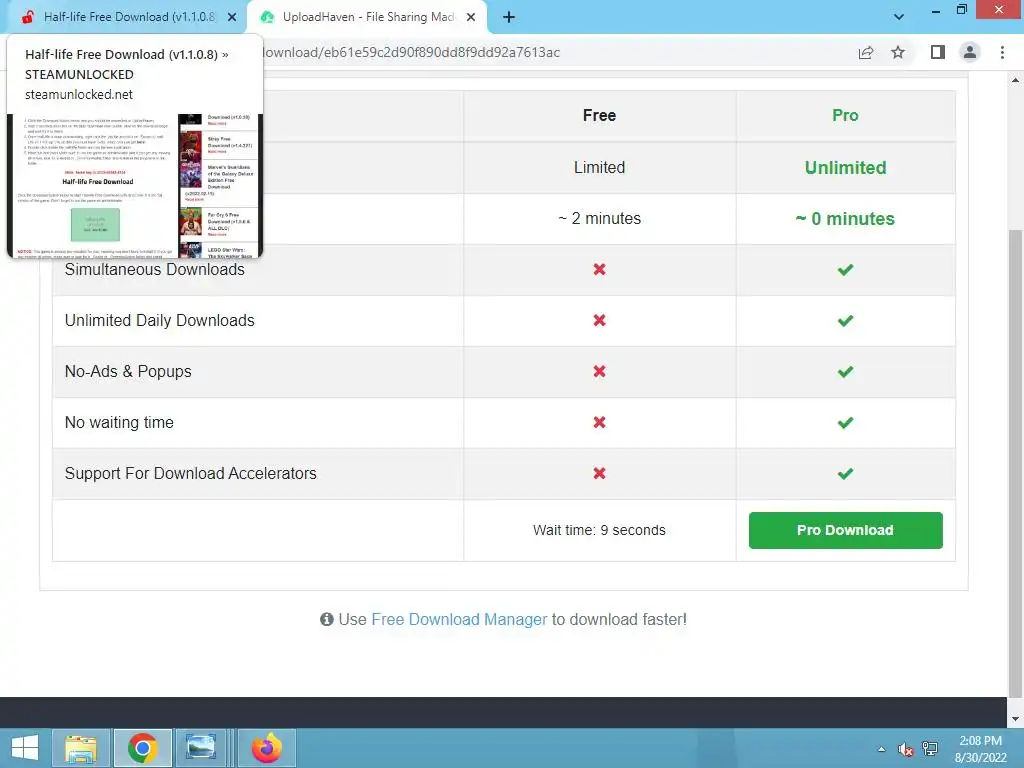Close the UploadHaven tab
Viewport: 1024px width, 768px height.
point(471,18)
